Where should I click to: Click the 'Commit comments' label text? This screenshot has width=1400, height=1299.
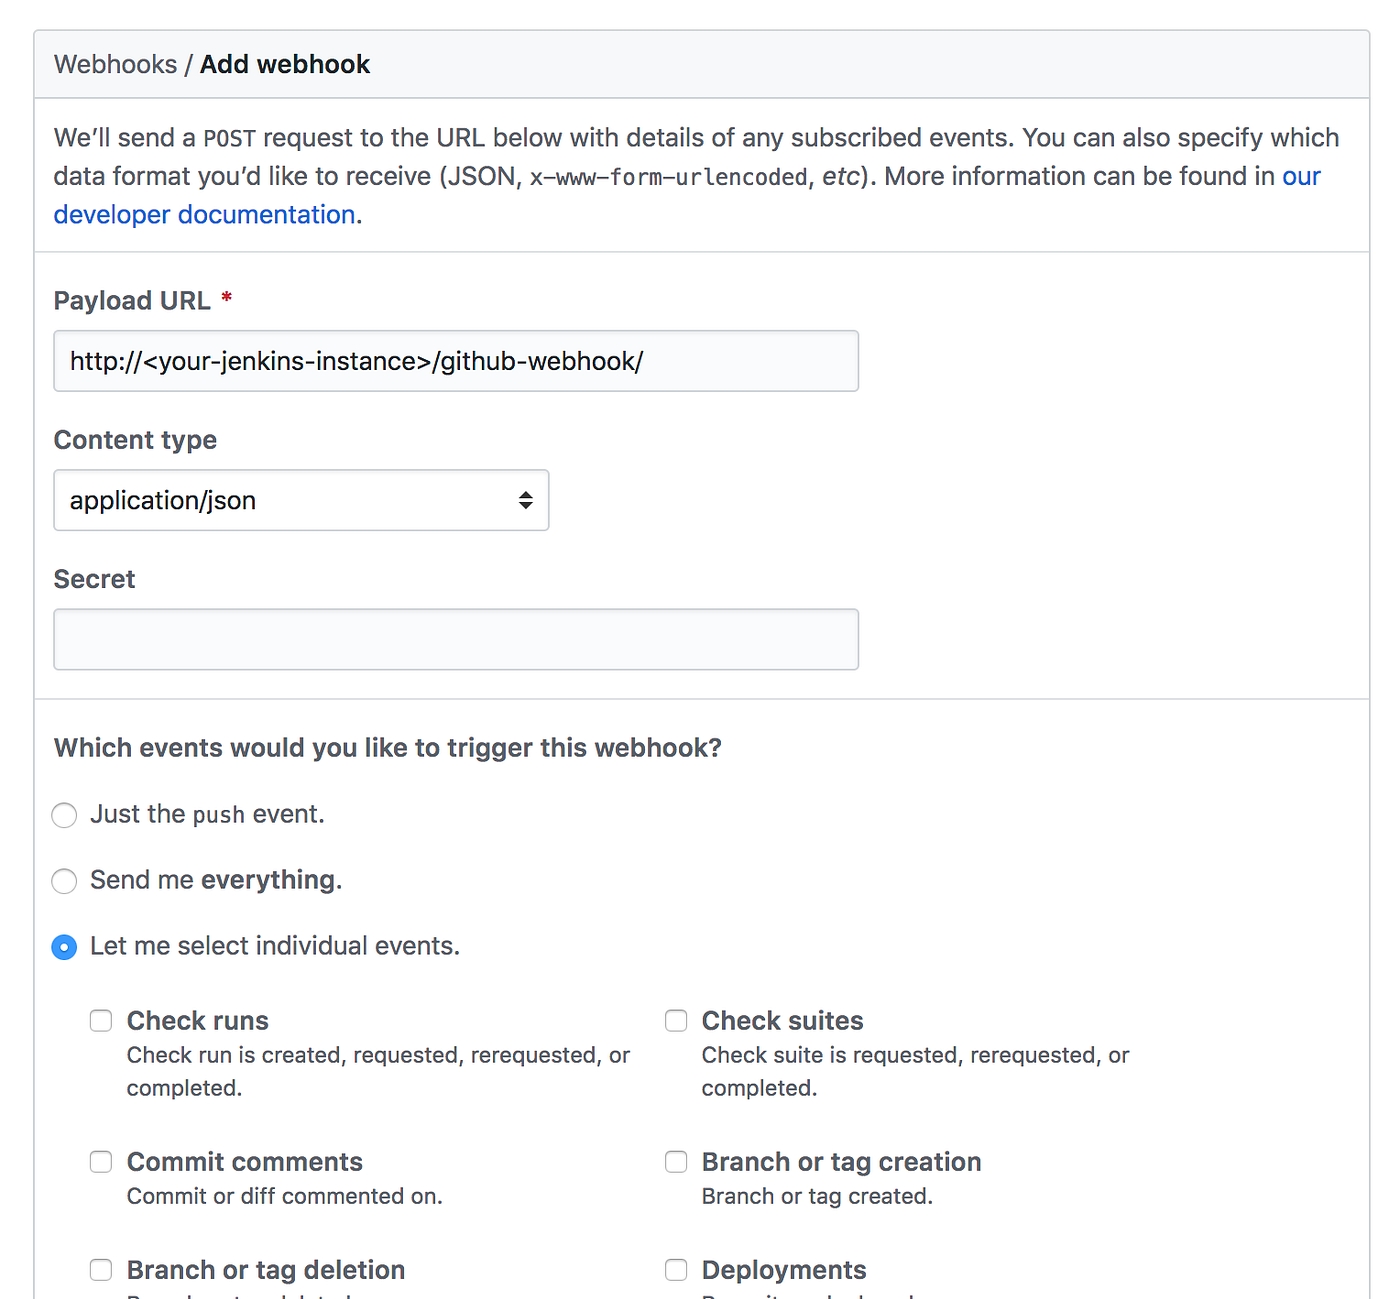[x=244, y=1162]
